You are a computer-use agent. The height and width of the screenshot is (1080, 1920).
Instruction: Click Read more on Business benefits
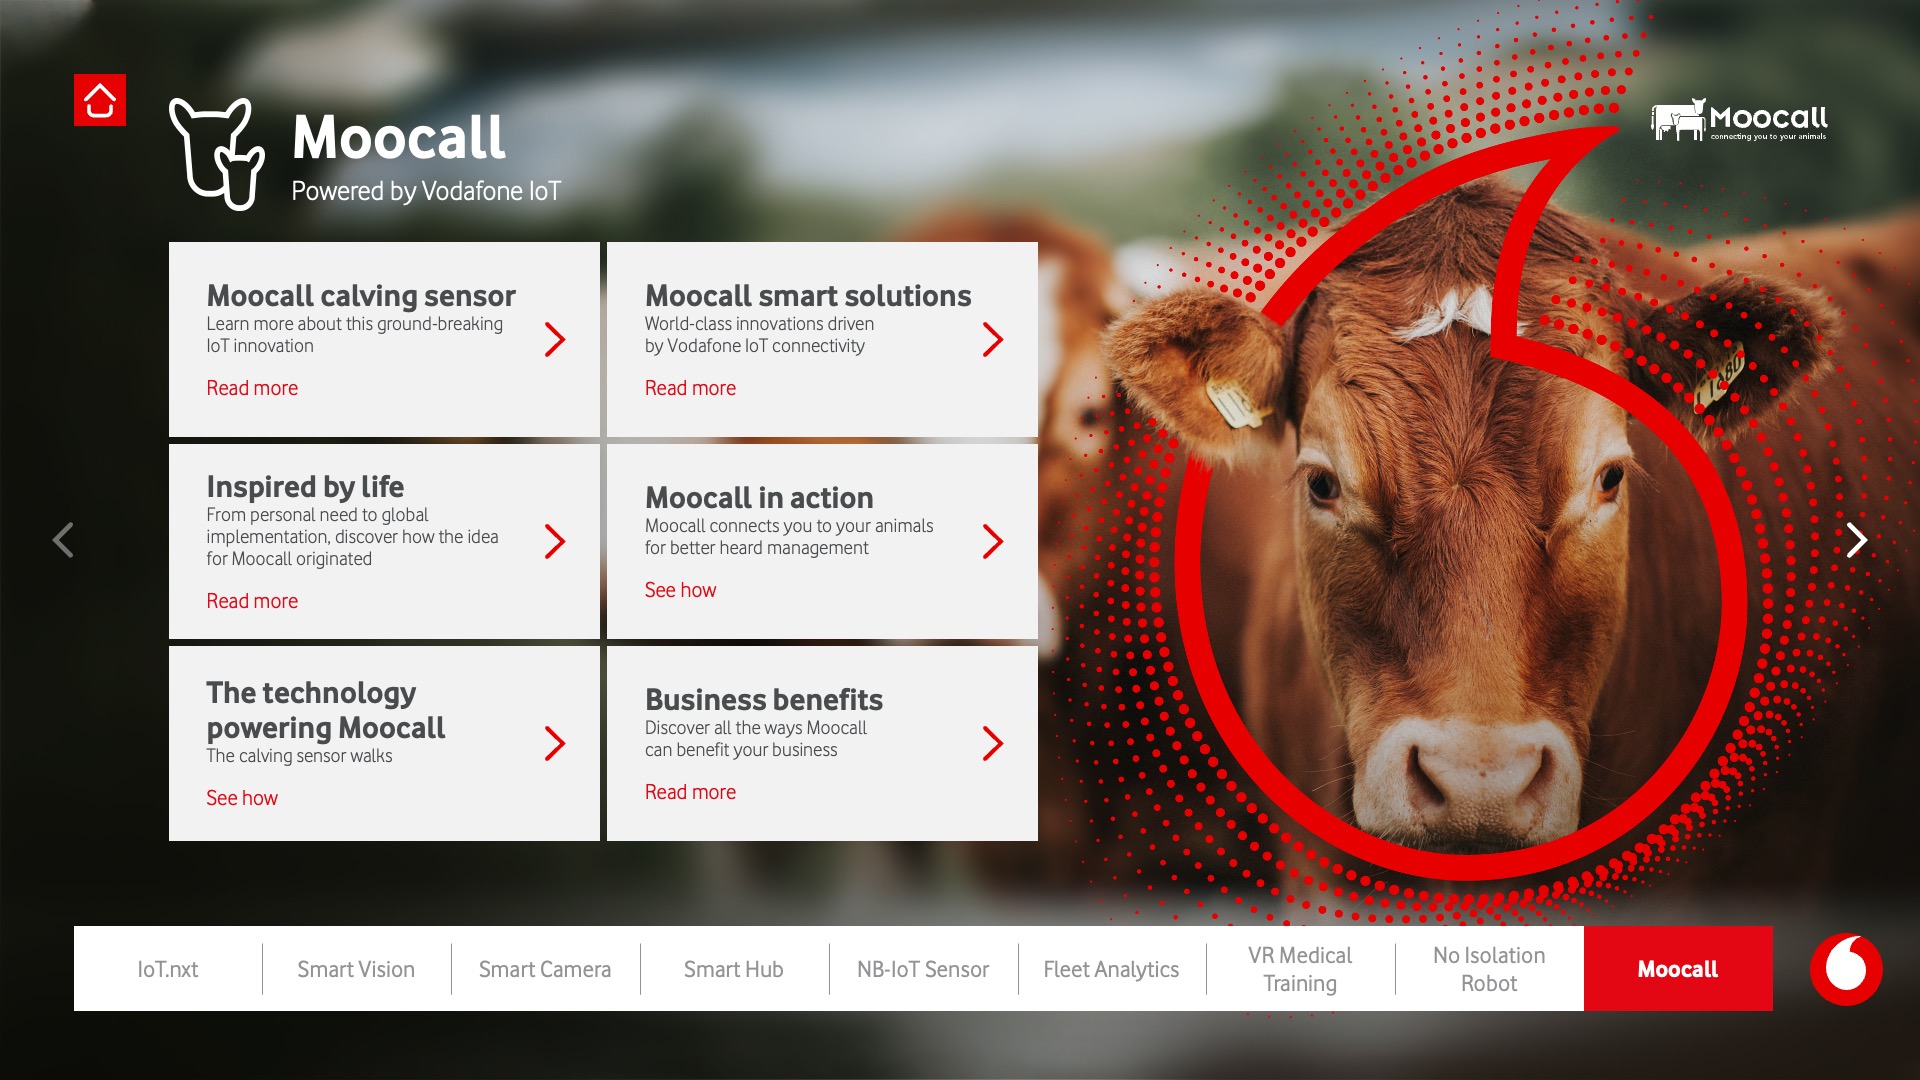[x=690, y=791]
